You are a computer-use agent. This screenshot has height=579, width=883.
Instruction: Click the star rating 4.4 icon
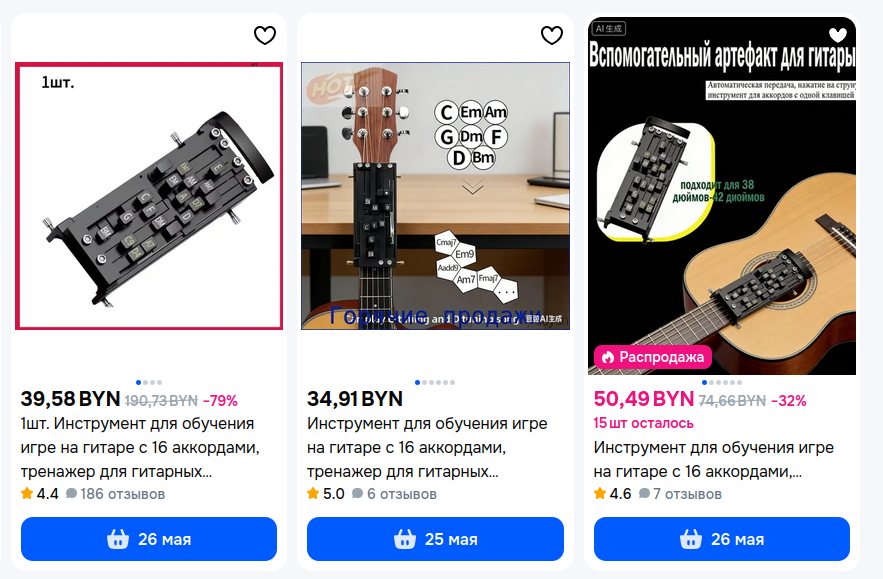click(27, 494)
